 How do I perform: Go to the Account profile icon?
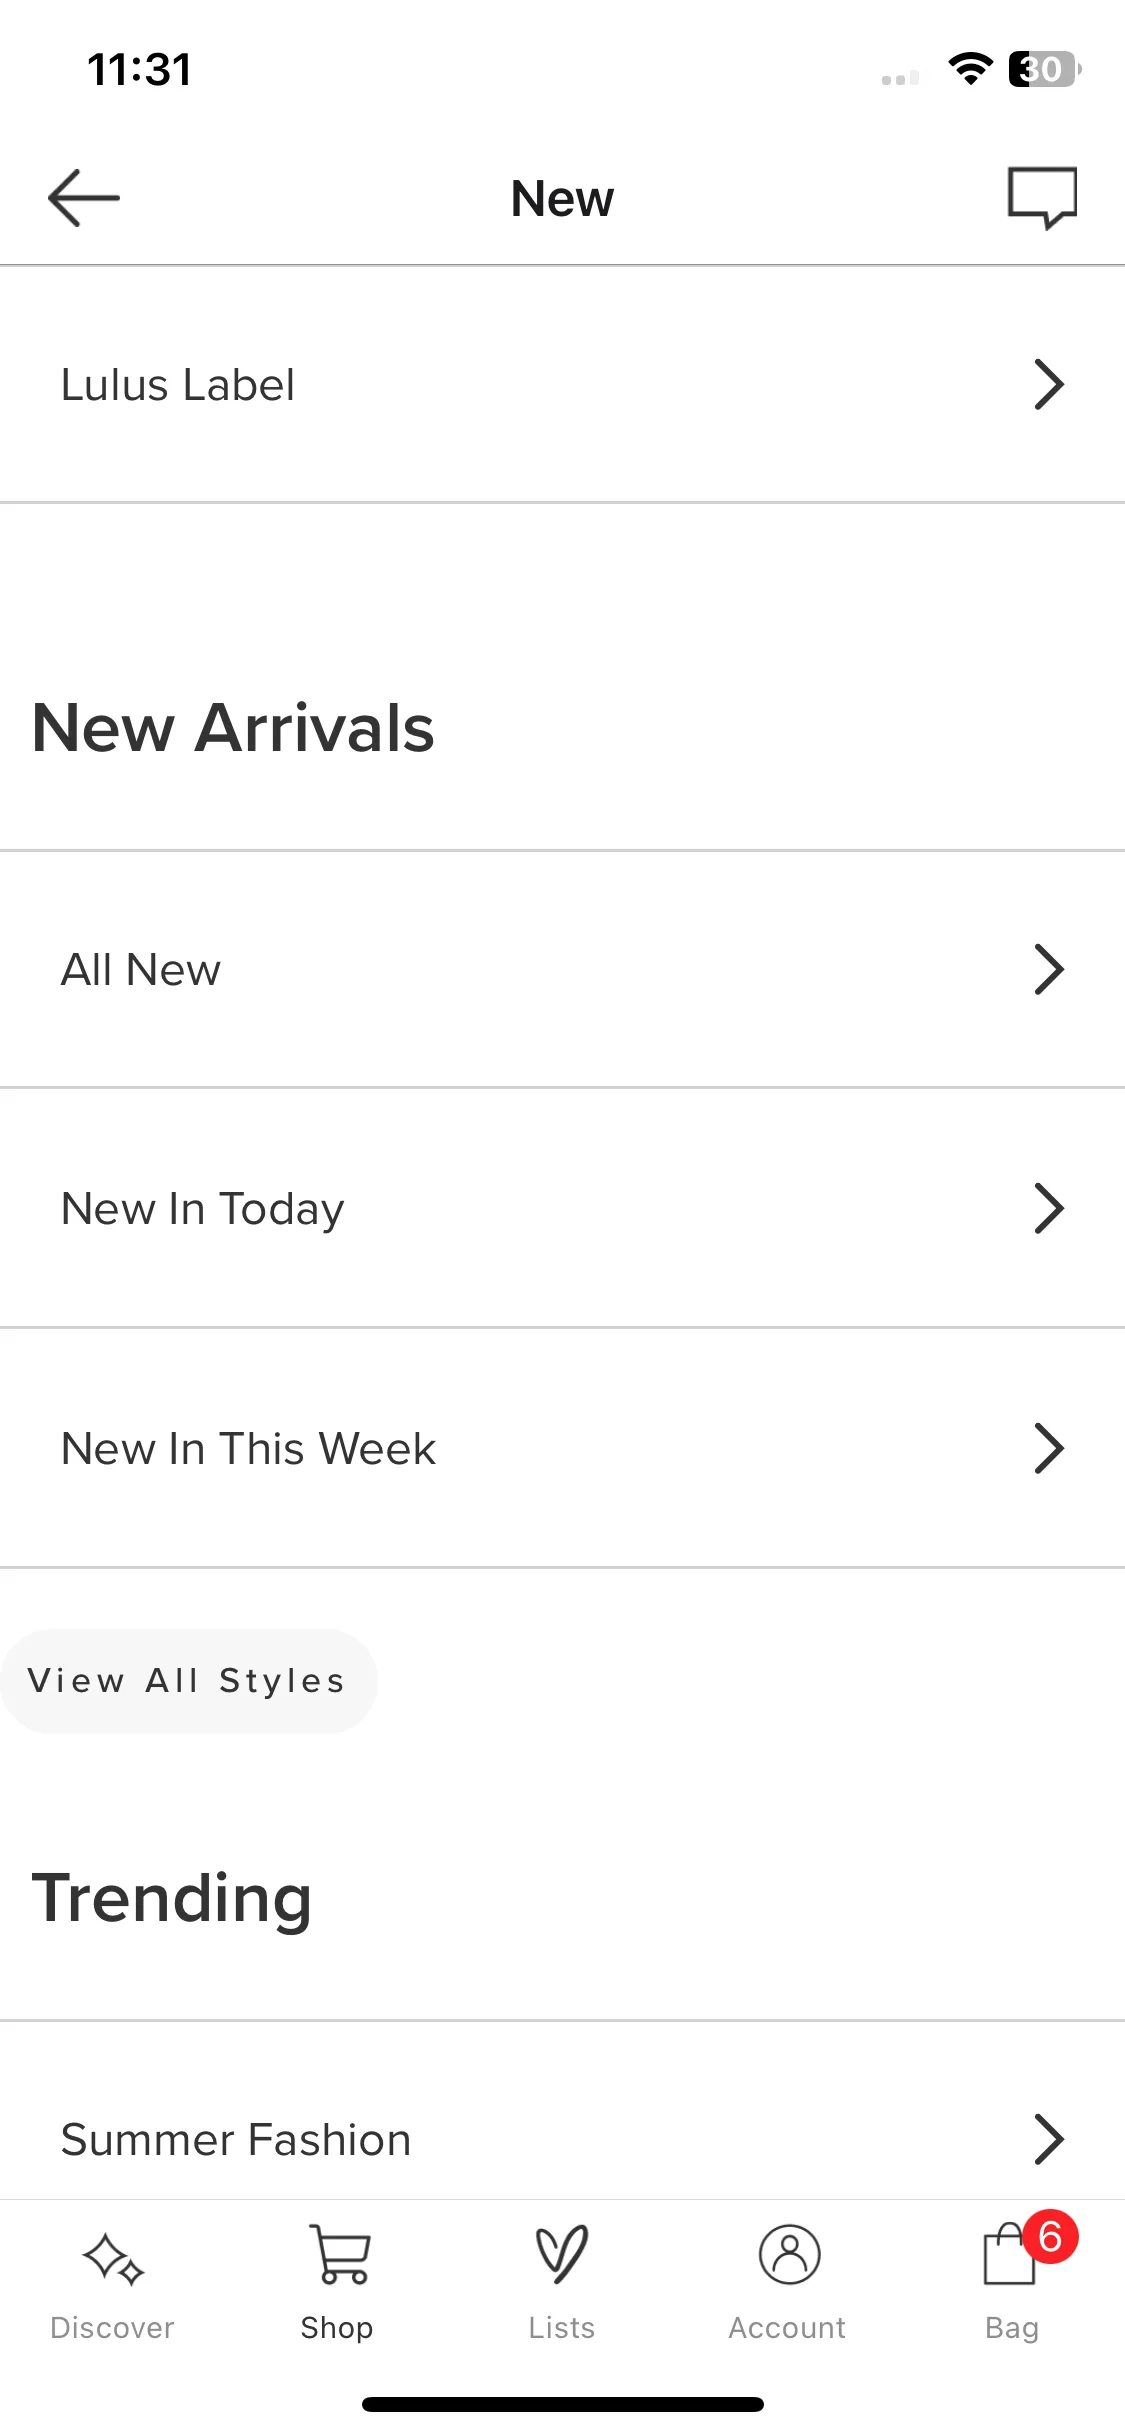pyautogui.click(x=789, y=2255)
